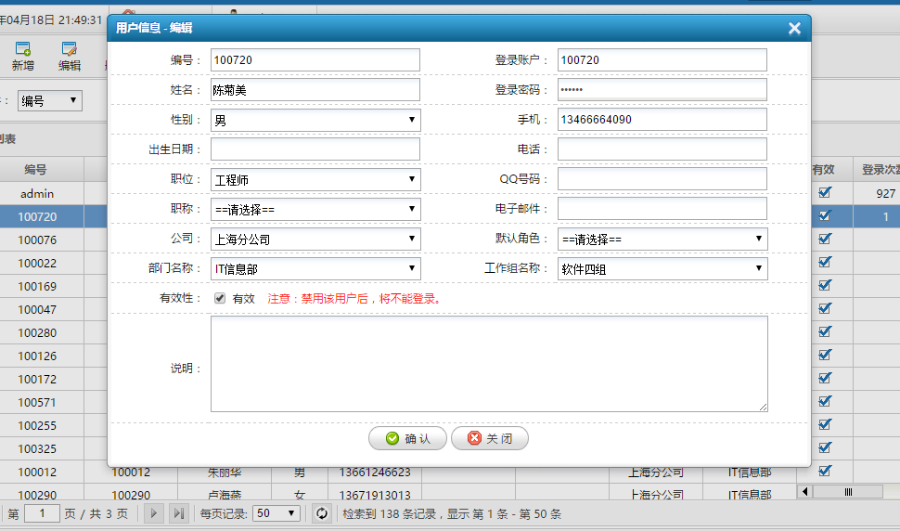
Task: Click the 确认 button
Action: 407,439
